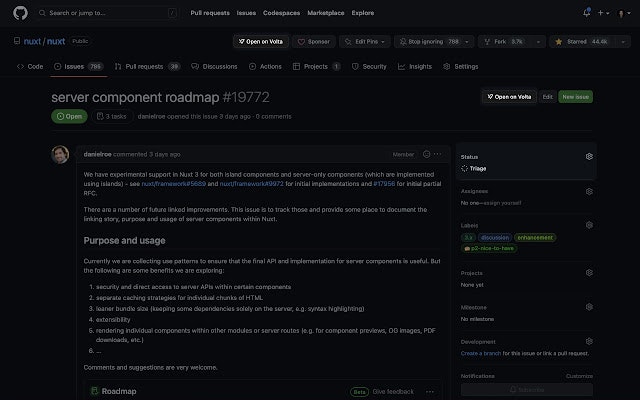Screen dimensions: 640x400
Task: Click danielroe avatar thumbnail
Action: (x=60, y=154)
